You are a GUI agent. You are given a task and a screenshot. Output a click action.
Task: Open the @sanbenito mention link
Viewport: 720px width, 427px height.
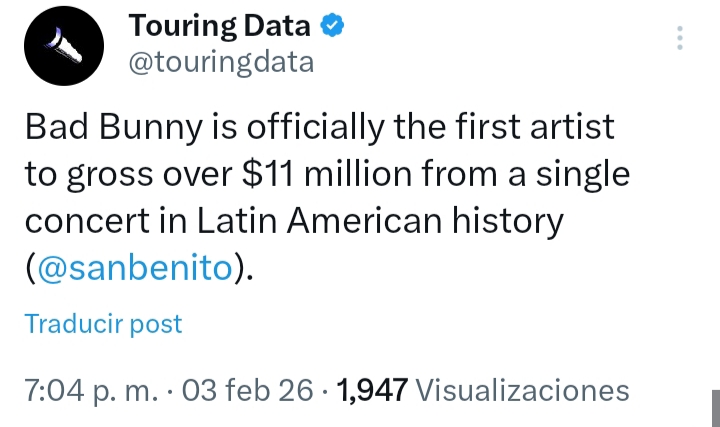(x=136, y=267)
